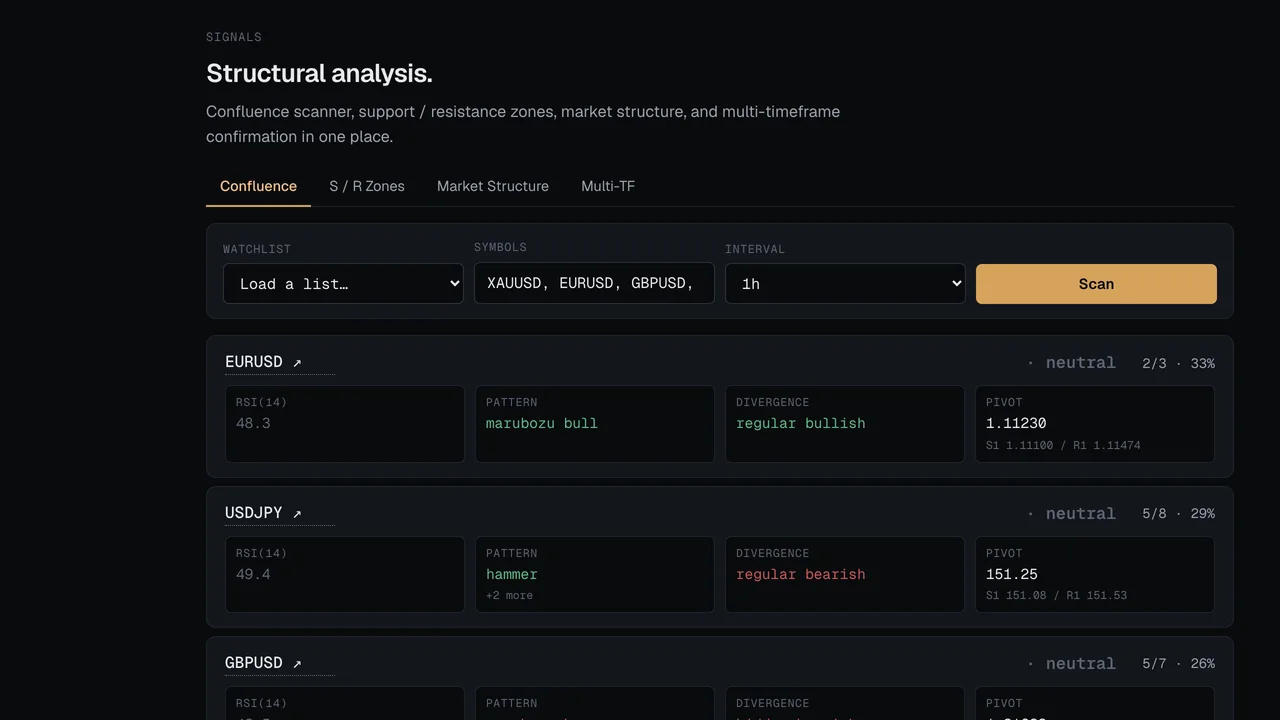Image resolution: width=1280 pixels, height=720 pixels.
Task: Click the GBPUSD score '5/7 · 26%'
Action: pos(1178,664)
